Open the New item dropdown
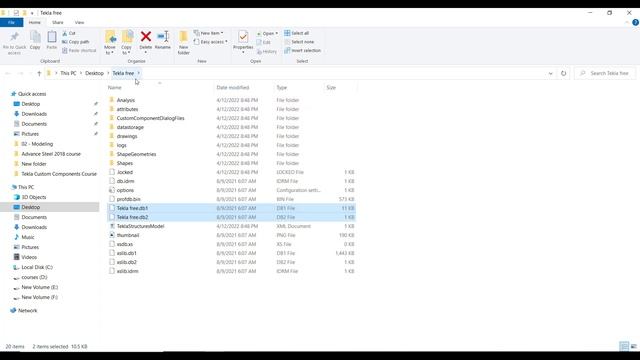Viewport: 640px width, 360px height. point(209,33)
